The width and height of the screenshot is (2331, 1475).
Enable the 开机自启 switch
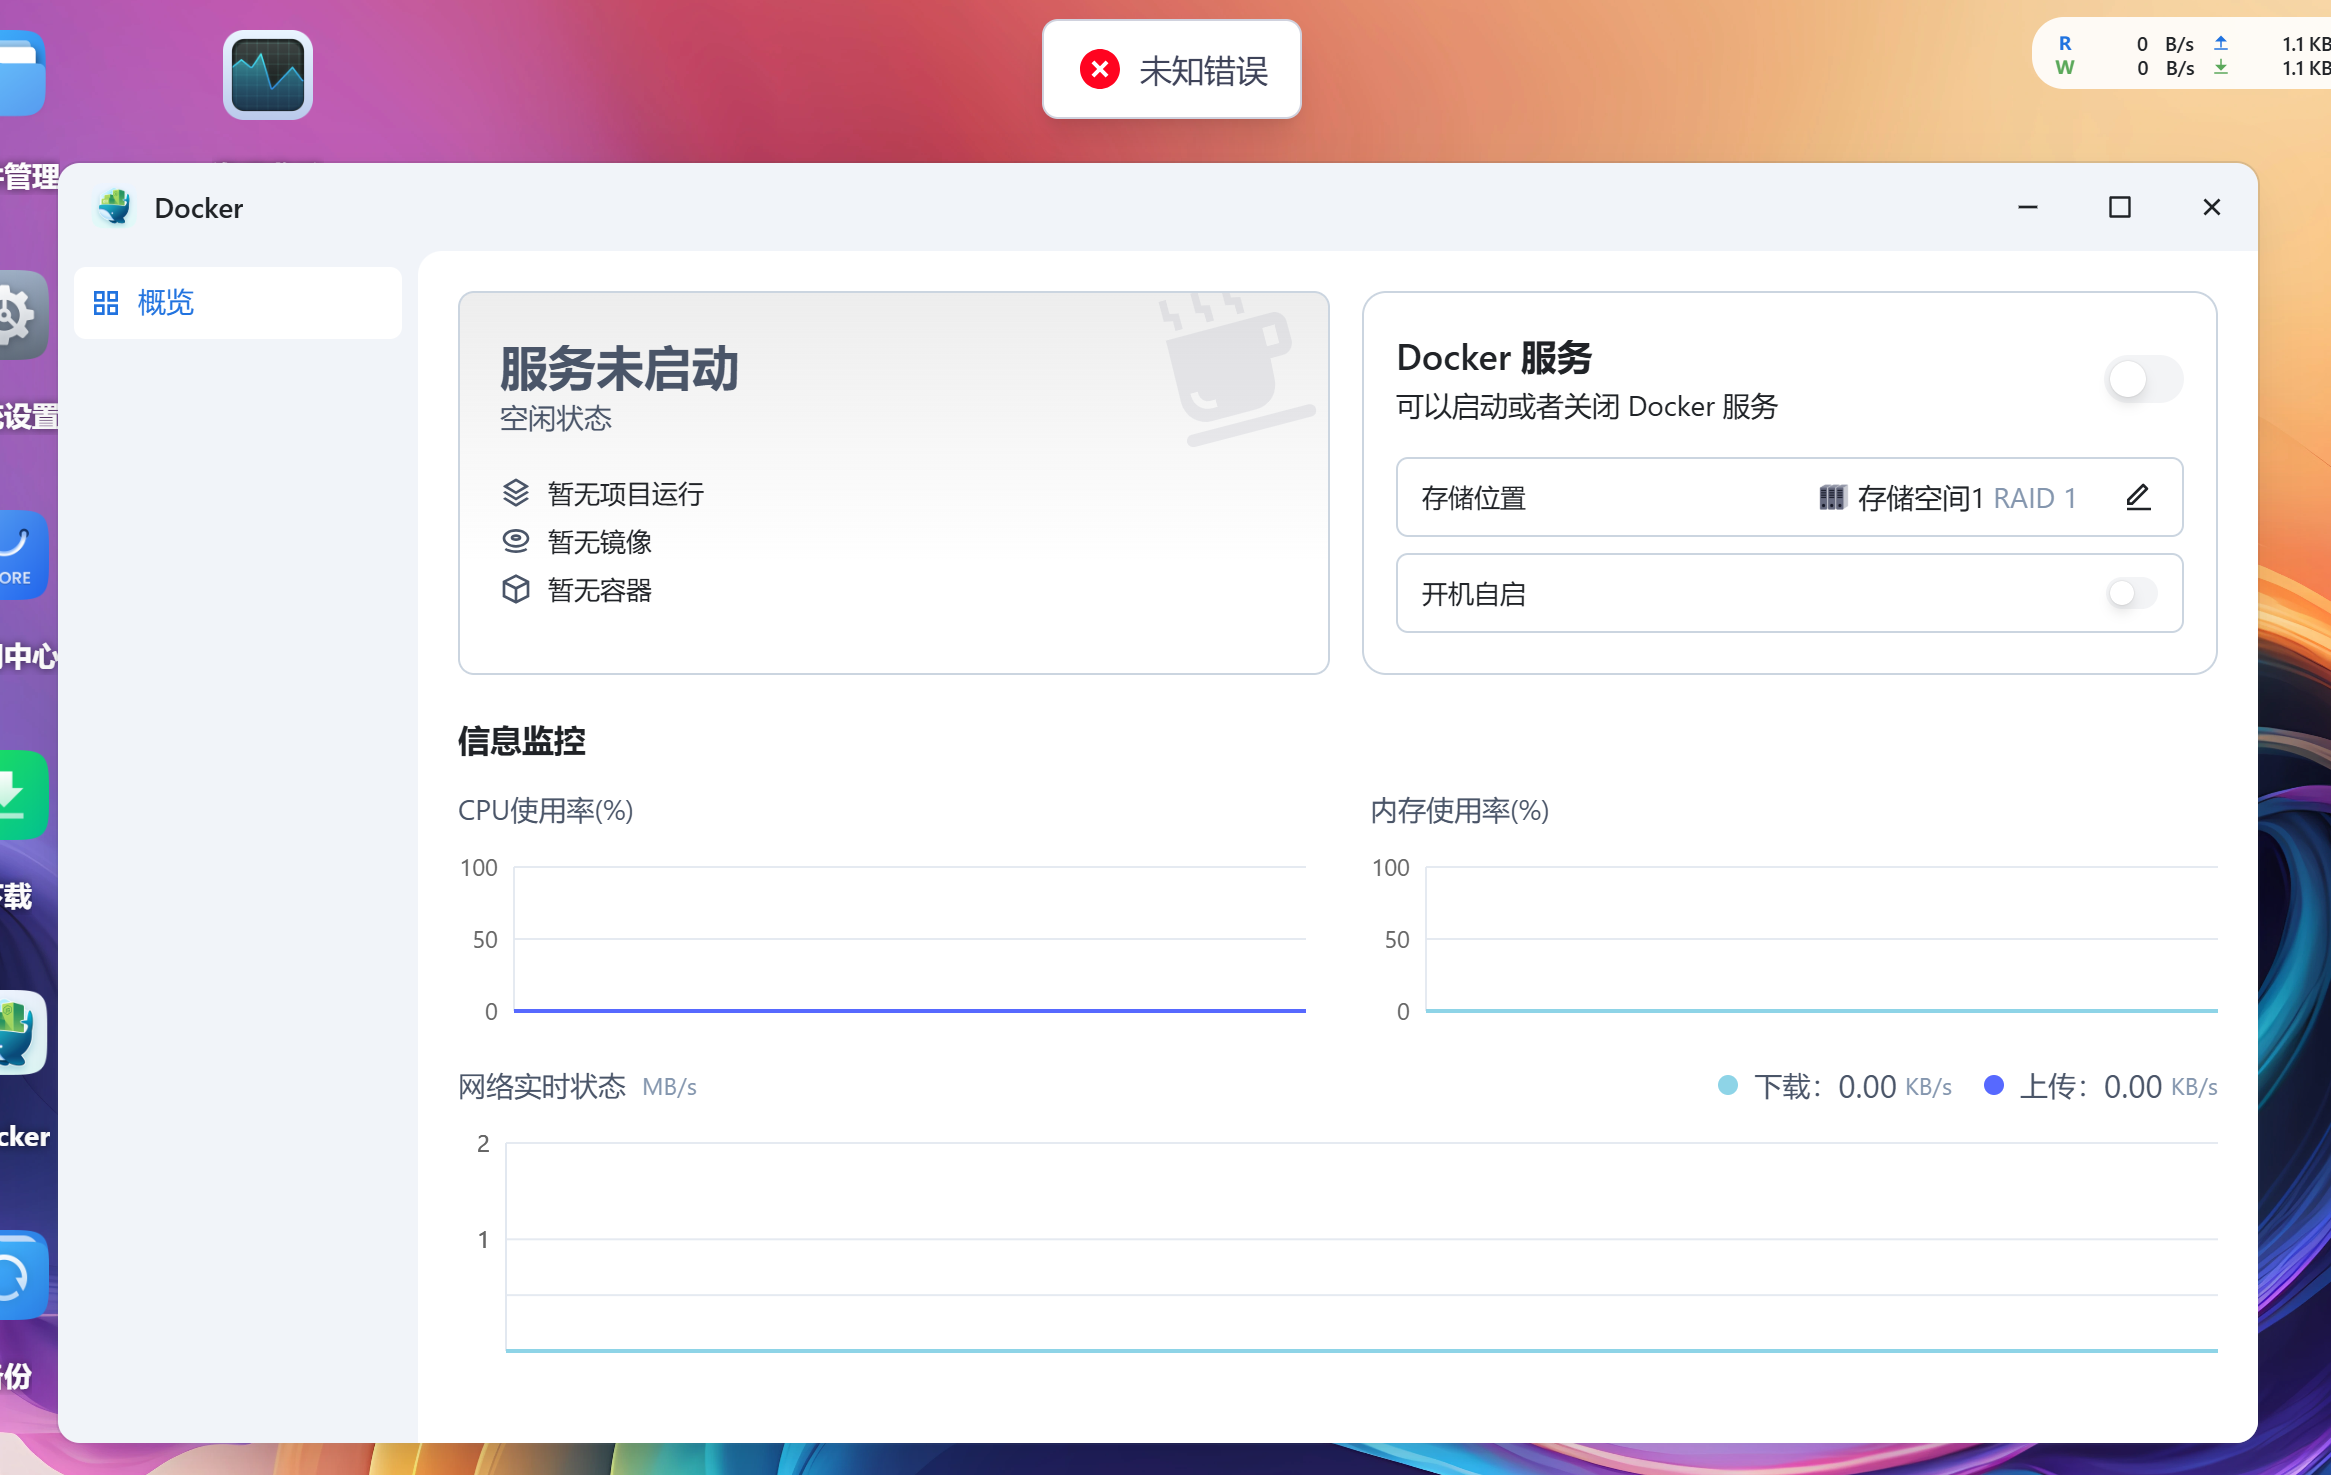pos(2132,594)
